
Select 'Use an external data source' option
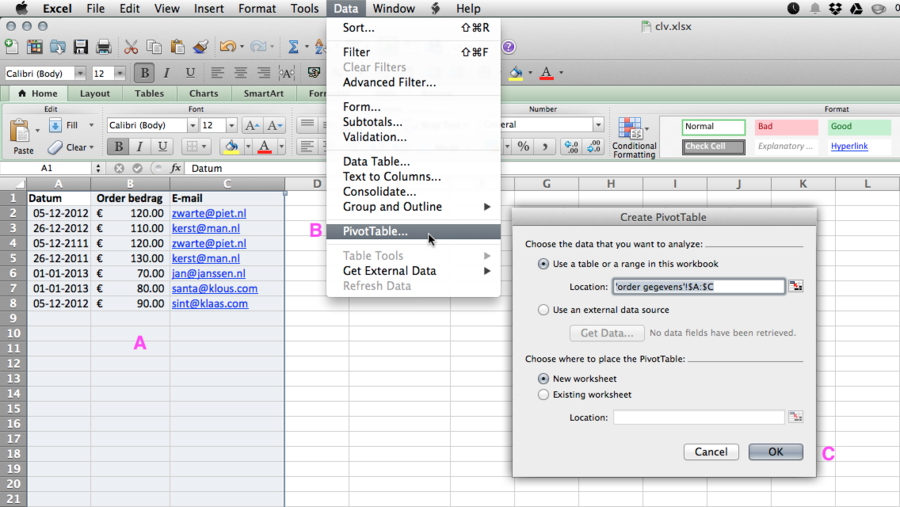click(x=543, y=310)
